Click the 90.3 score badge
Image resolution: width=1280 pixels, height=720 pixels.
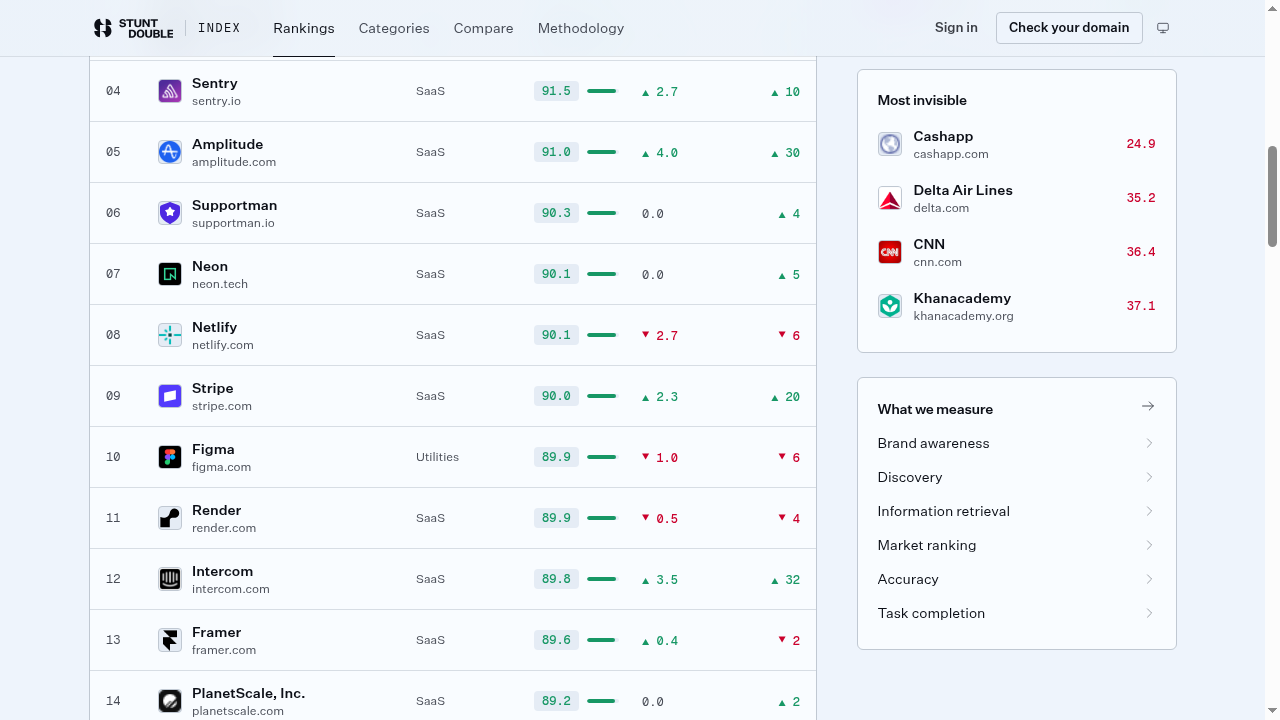point(556,213)
